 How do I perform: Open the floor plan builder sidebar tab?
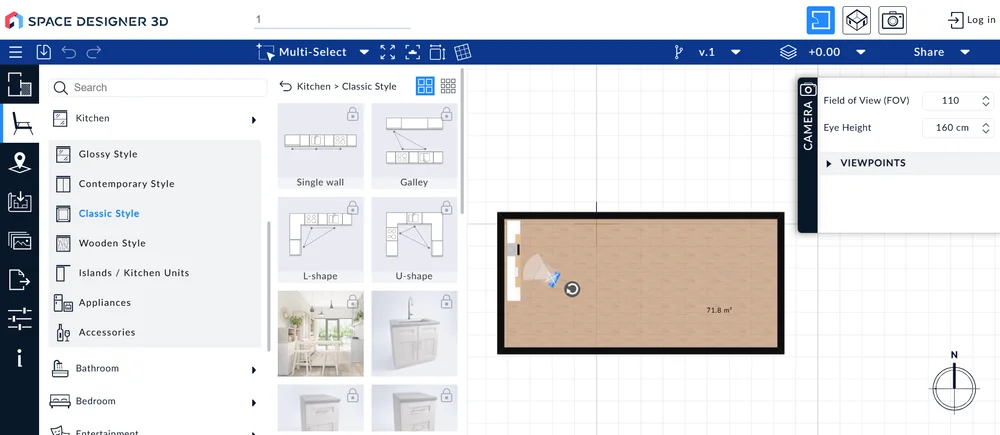[19, 85]
